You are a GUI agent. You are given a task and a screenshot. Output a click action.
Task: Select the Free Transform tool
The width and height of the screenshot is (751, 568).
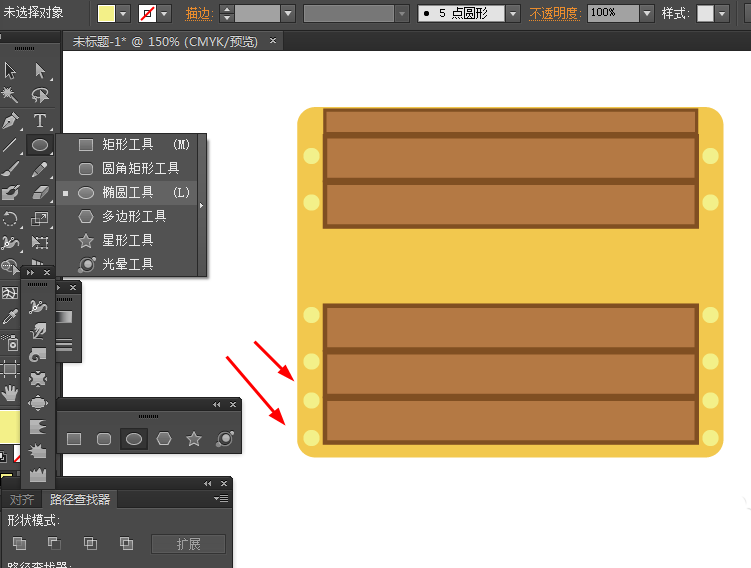tap(40, 242)
